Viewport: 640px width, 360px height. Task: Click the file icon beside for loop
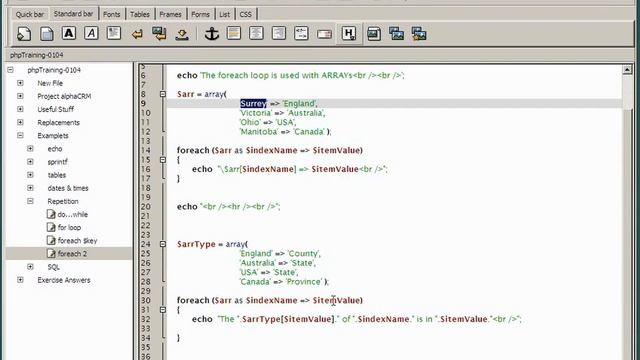51,227
